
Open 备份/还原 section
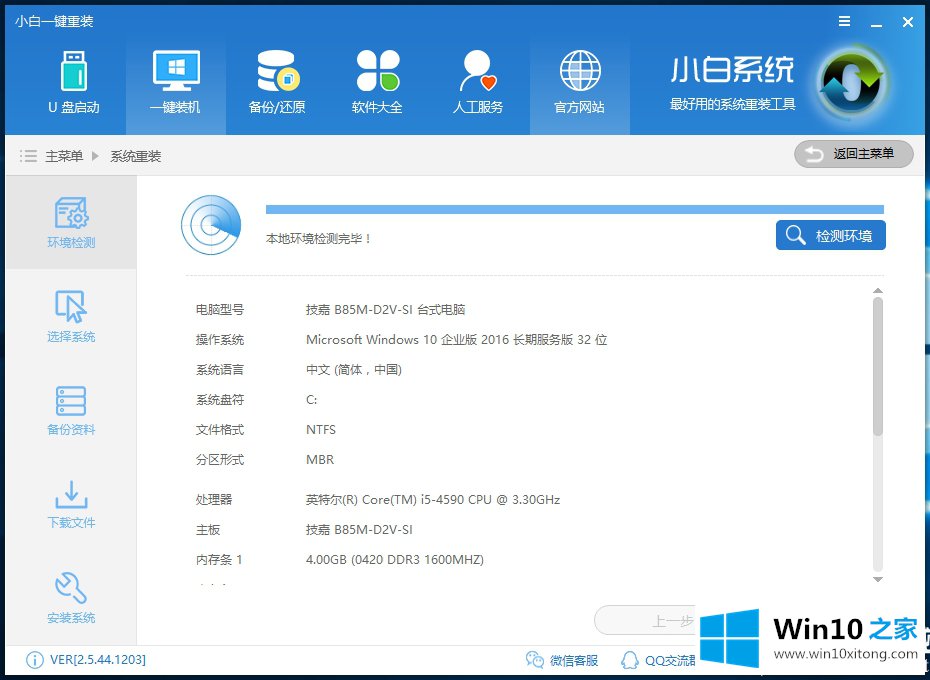[x=277, y=82]
